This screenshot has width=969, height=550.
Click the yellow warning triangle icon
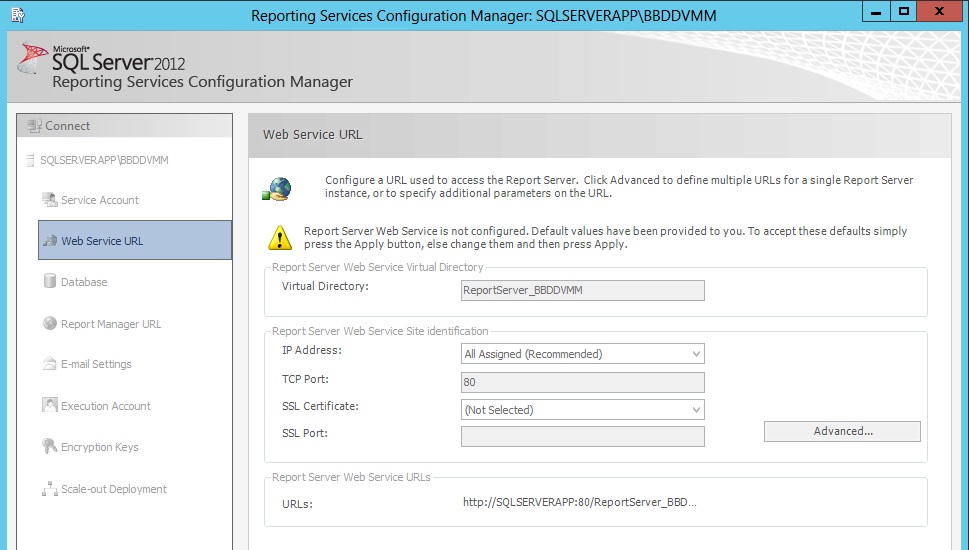(279, 238)
